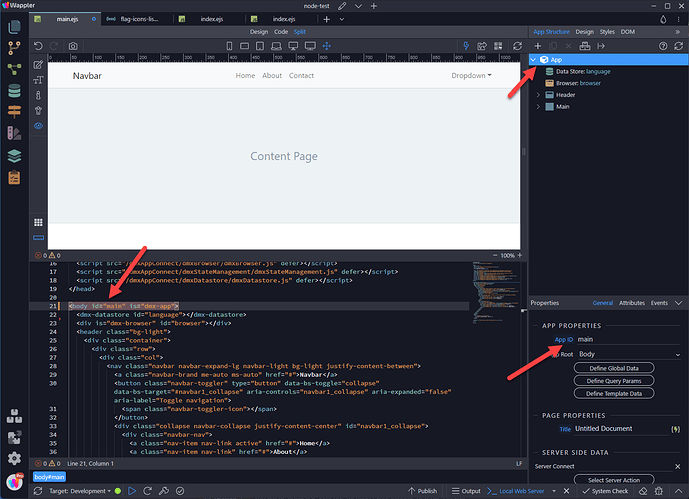Screen dimensions: 689x499
Task: Open the Events properties tab
Action: [659, 303]
